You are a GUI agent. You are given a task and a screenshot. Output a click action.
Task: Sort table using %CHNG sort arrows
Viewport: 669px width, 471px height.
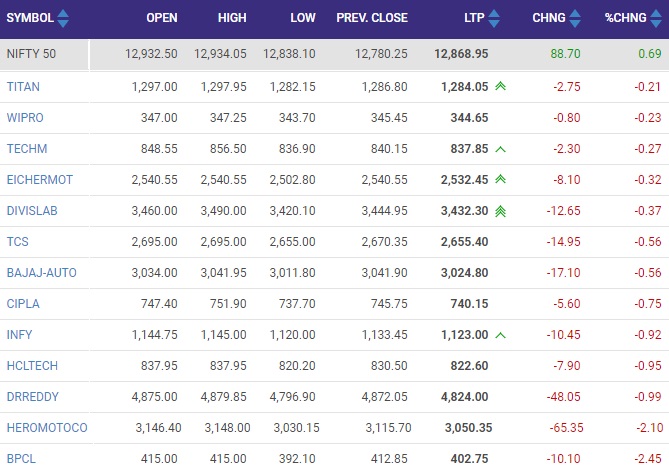657,18
